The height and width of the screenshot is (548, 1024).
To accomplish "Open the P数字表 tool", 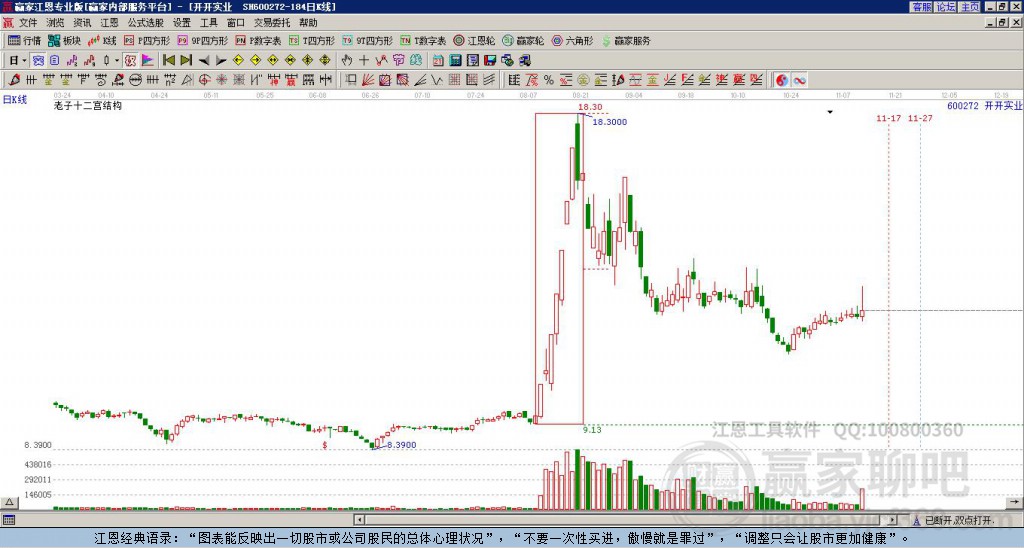I will pos(258,40).
